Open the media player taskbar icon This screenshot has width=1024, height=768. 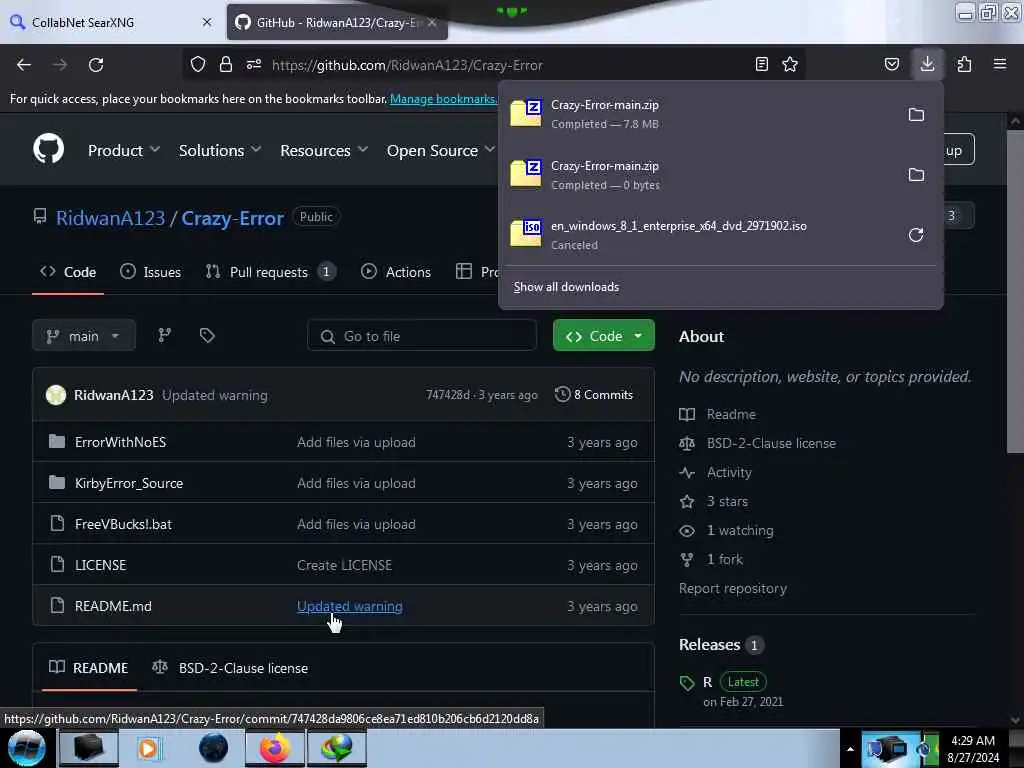pyautogui.click(x=148, y=748)
